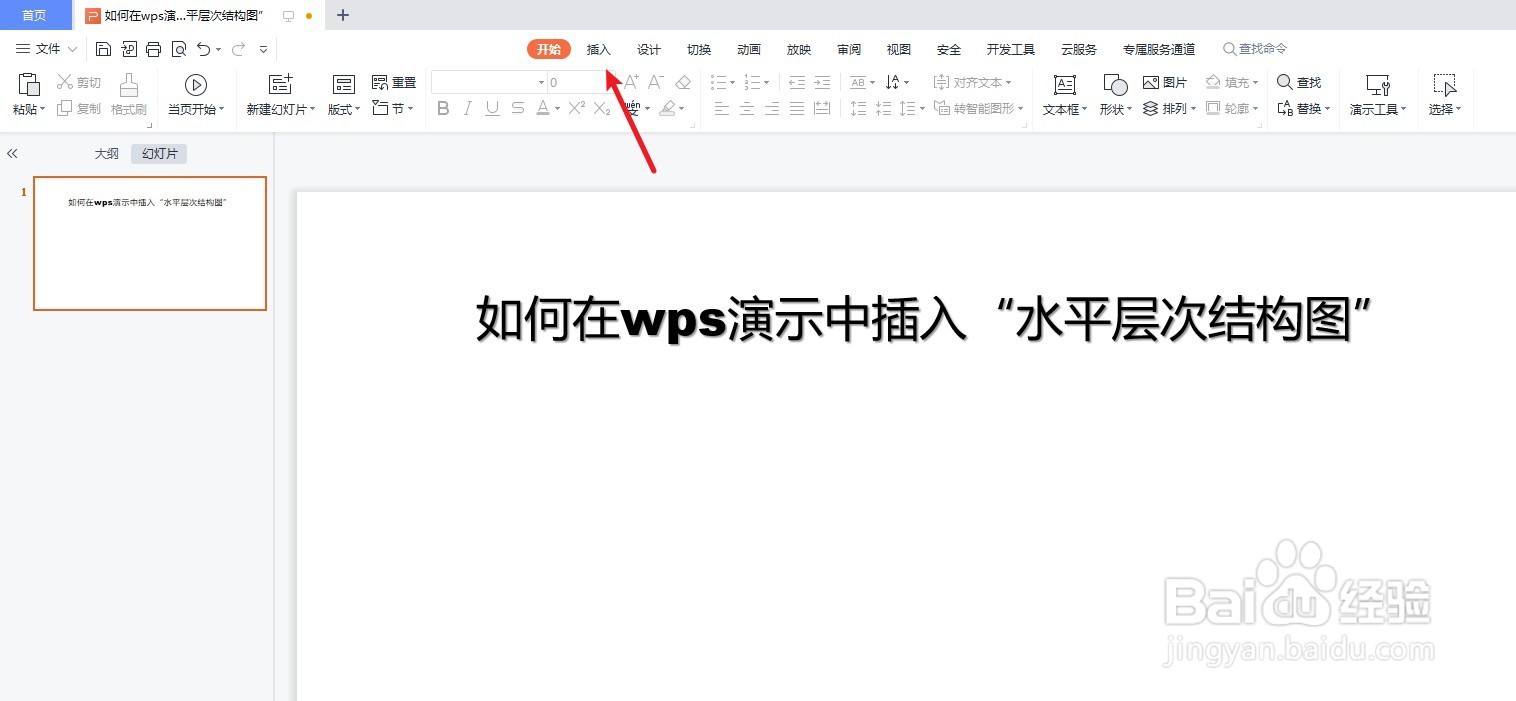Viewport: 1516px width, 701px height.
Task: Toggle Italic formatting
Action: point(467,108)
